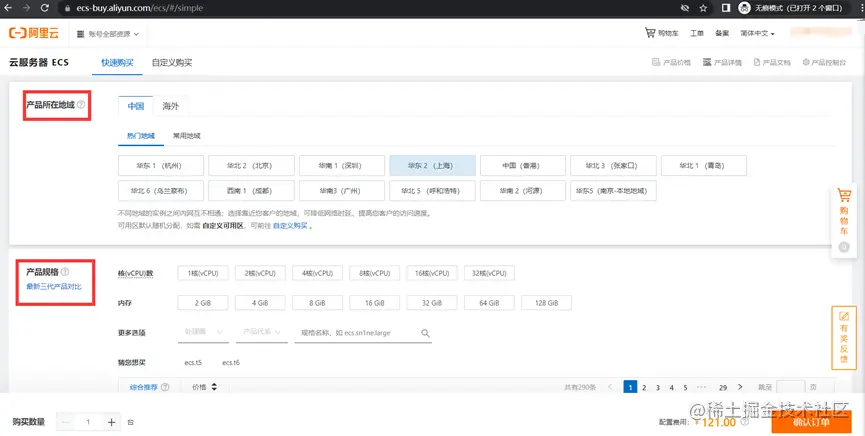Click the help icon beside 产品所在地域
Viewport: 865px width, 436px height.
point(81,104)
